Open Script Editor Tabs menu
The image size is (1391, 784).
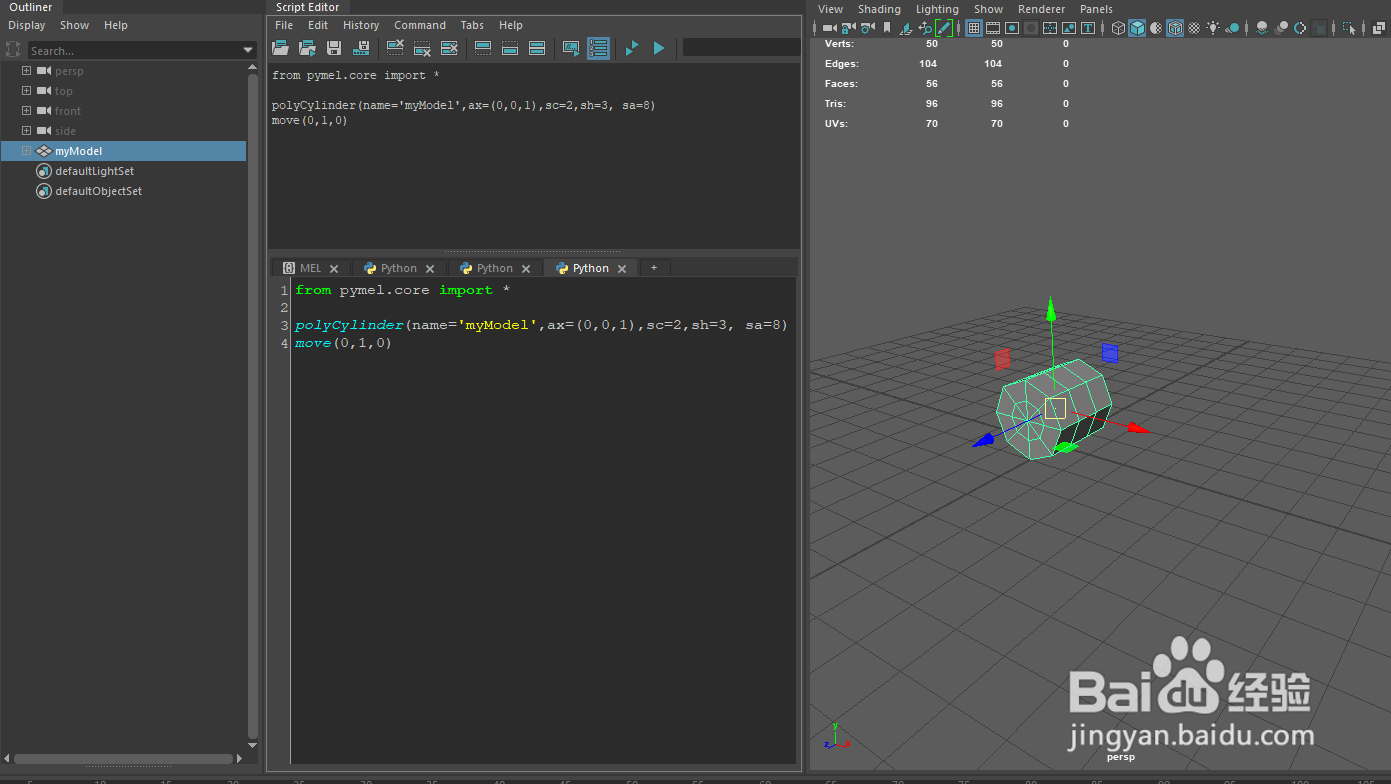(472, 25)
